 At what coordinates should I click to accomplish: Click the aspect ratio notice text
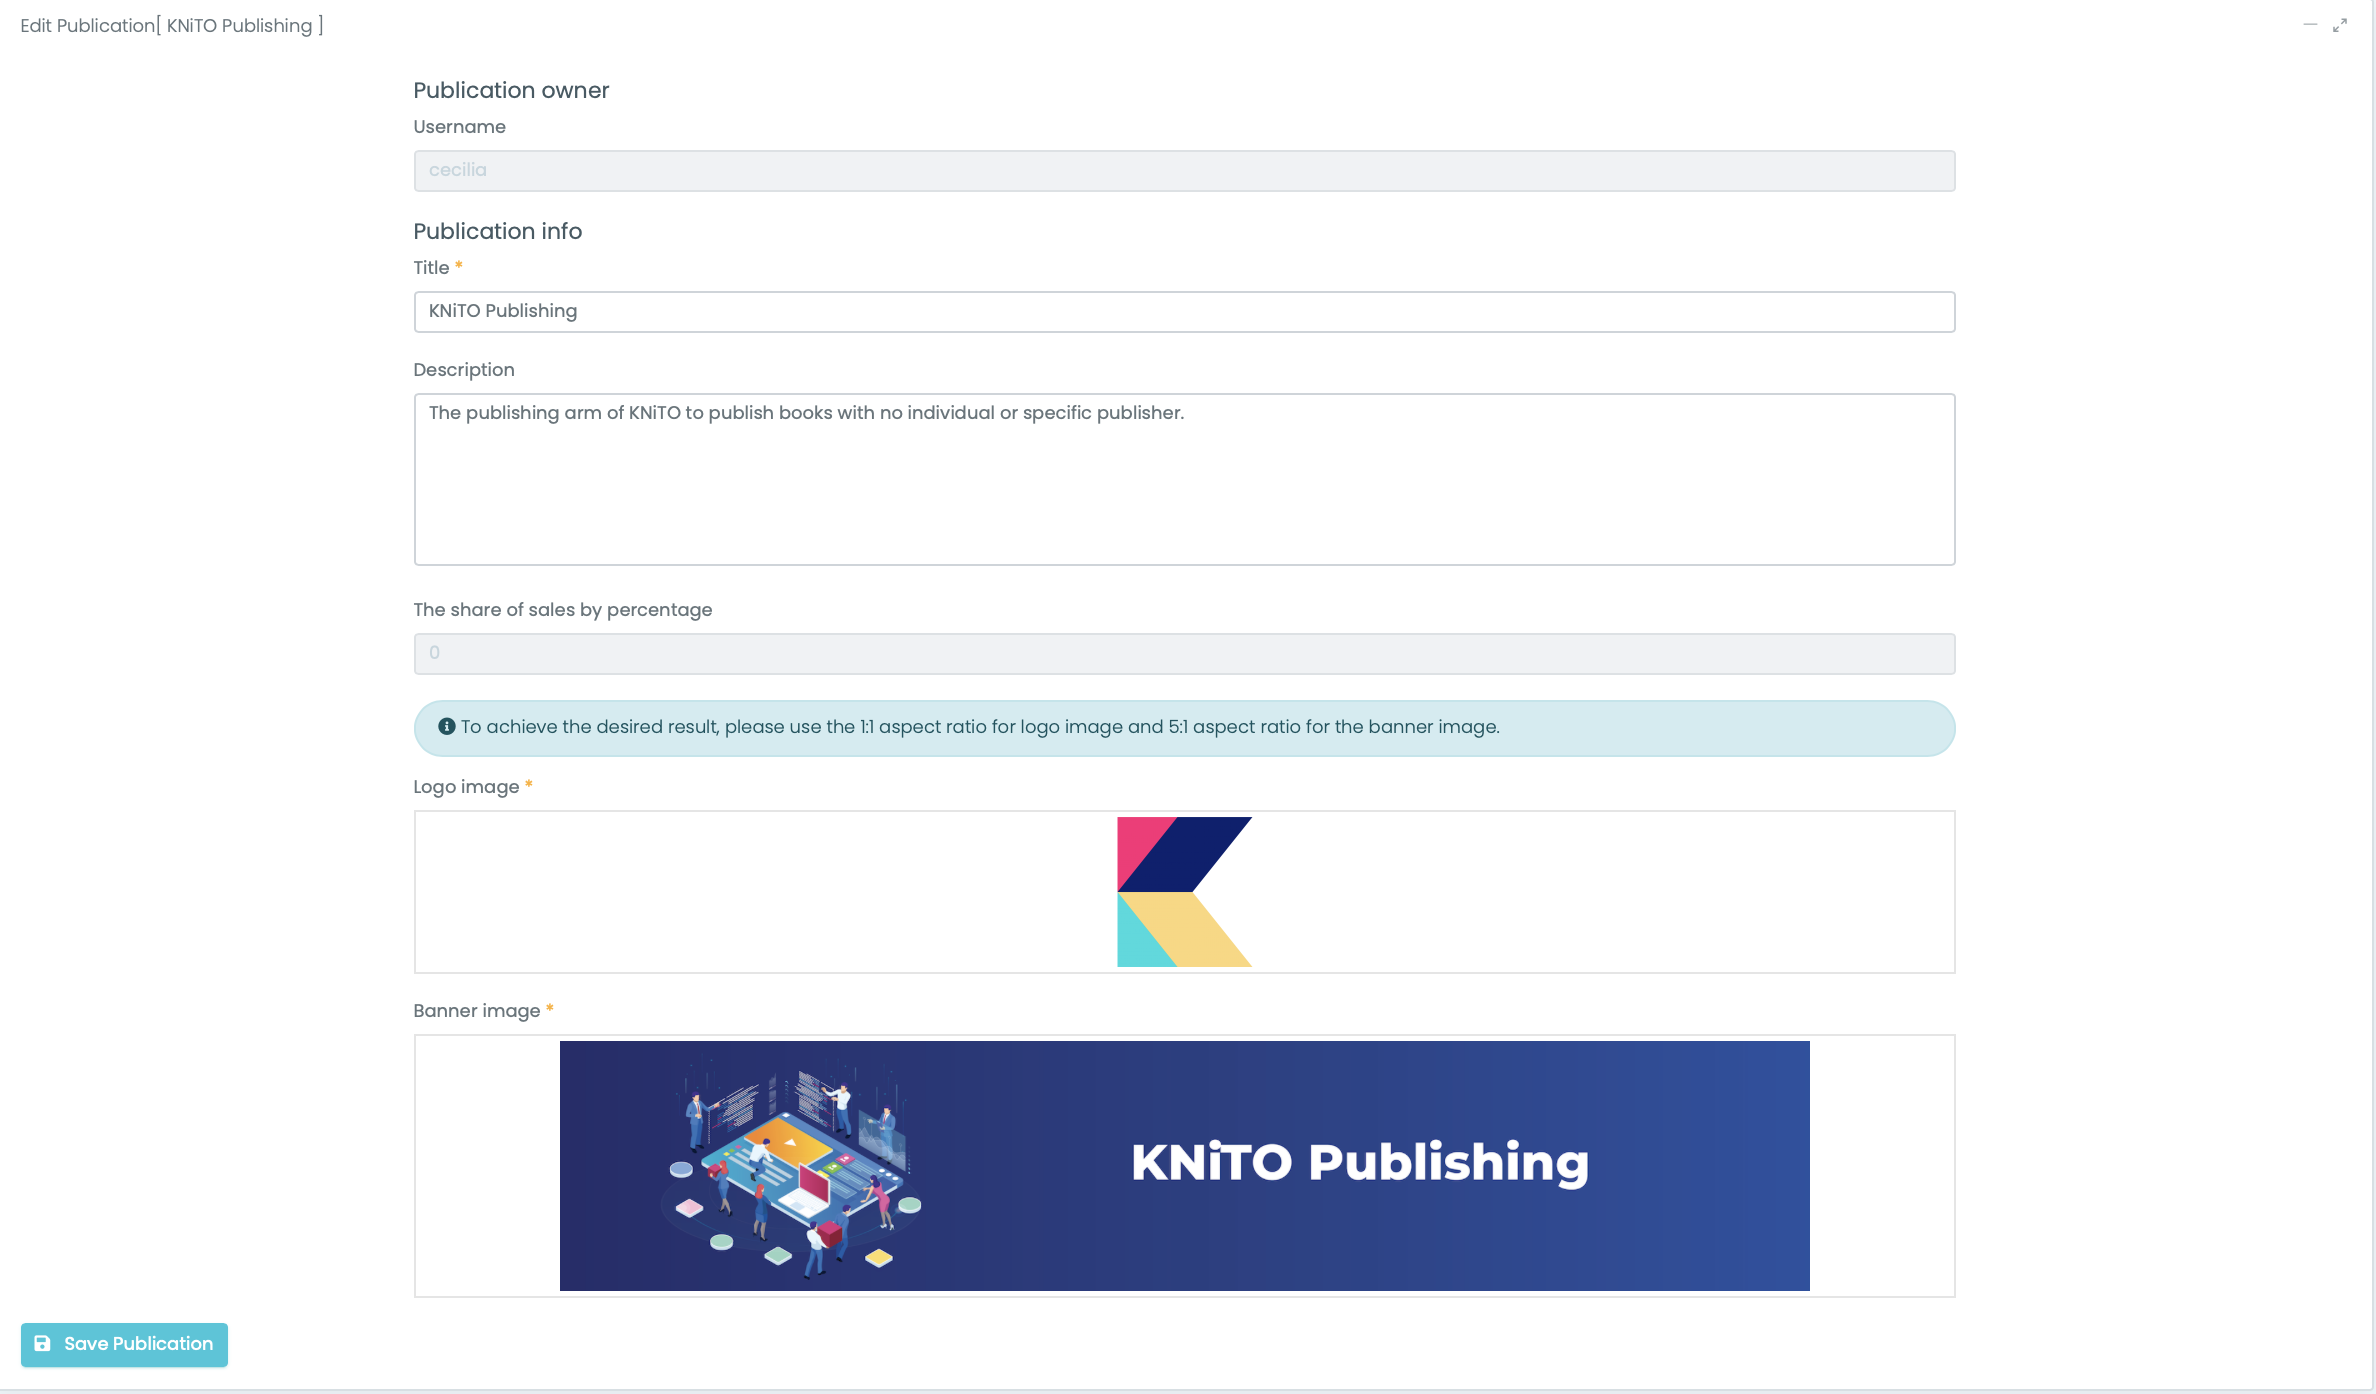click(980, 727)
